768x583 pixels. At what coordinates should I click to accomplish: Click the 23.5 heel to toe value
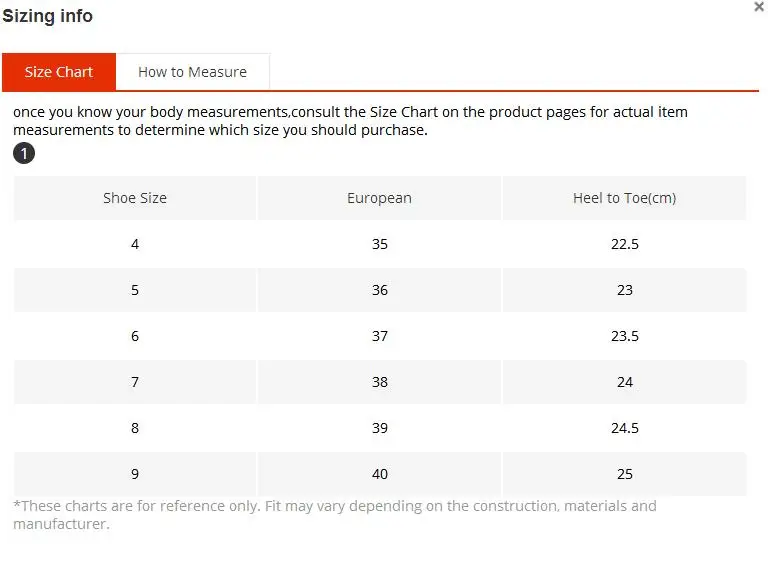coord(624,336)
